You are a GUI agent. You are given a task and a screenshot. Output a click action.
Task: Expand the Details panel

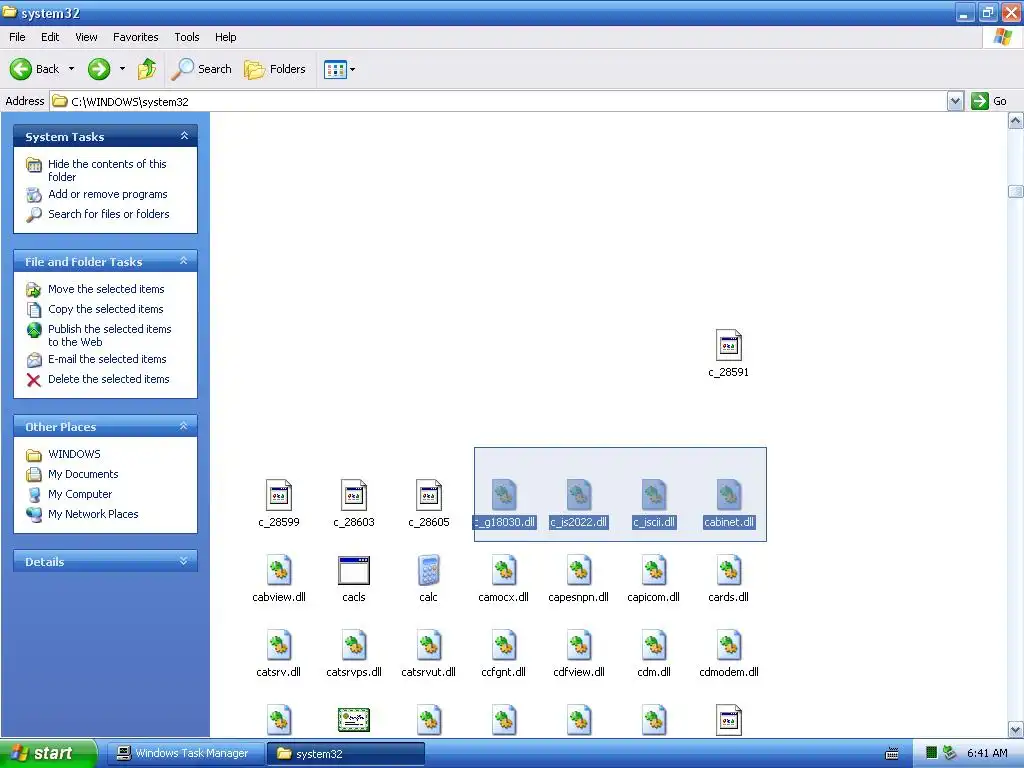[x=184, y=561]
